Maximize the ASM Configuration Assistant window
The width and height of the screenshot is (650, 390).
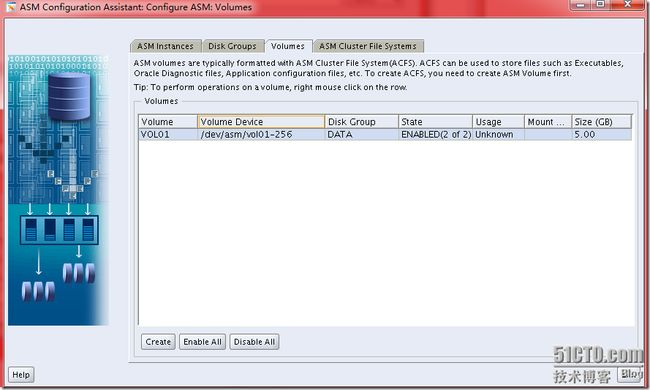pos(600,5)
